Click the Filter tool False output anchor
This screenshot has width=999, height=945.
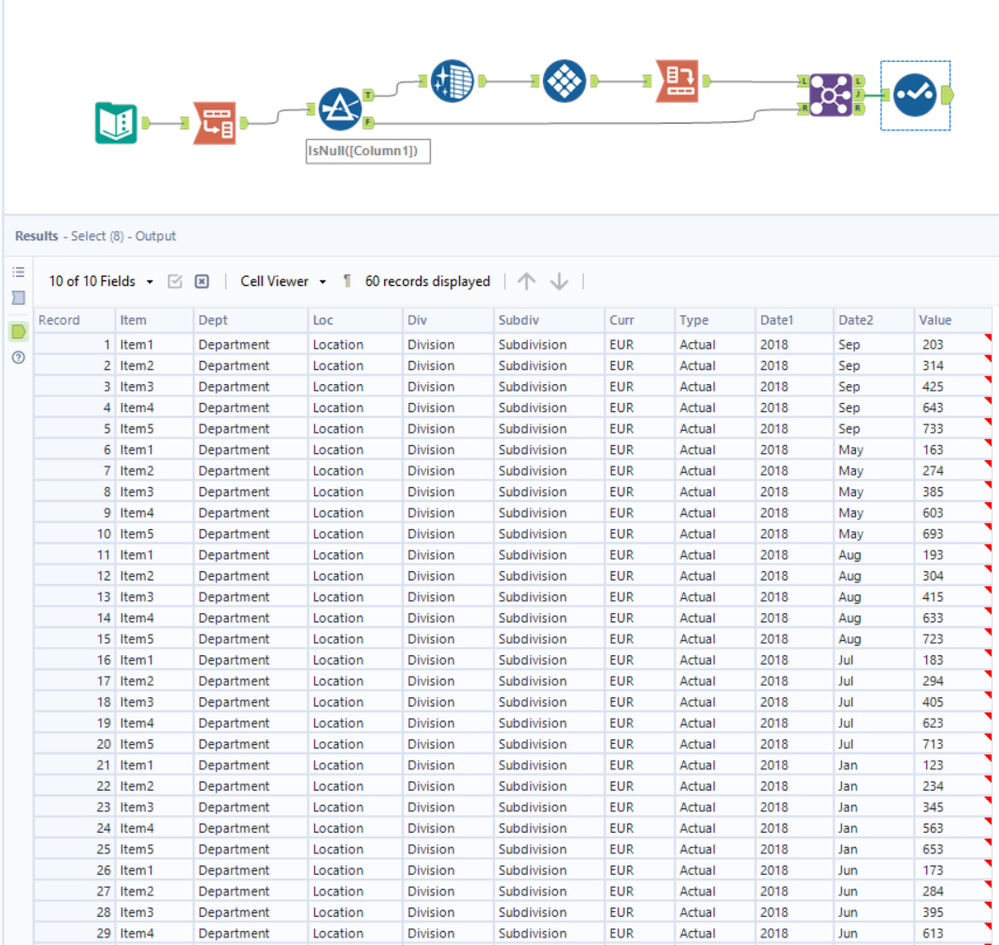pos(368,122)
